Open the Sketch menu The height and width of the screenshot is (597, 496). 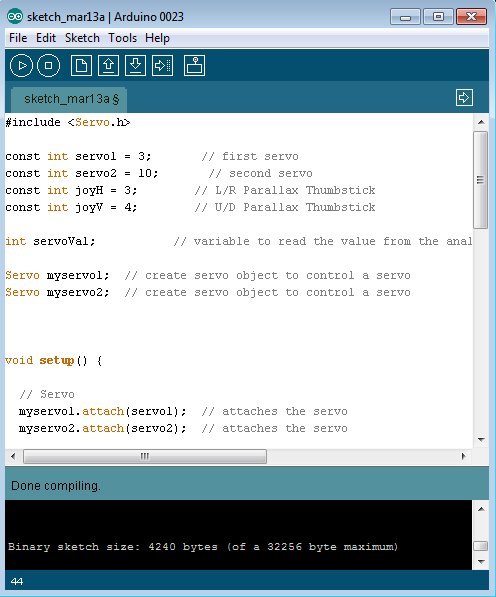coord(82,38)
